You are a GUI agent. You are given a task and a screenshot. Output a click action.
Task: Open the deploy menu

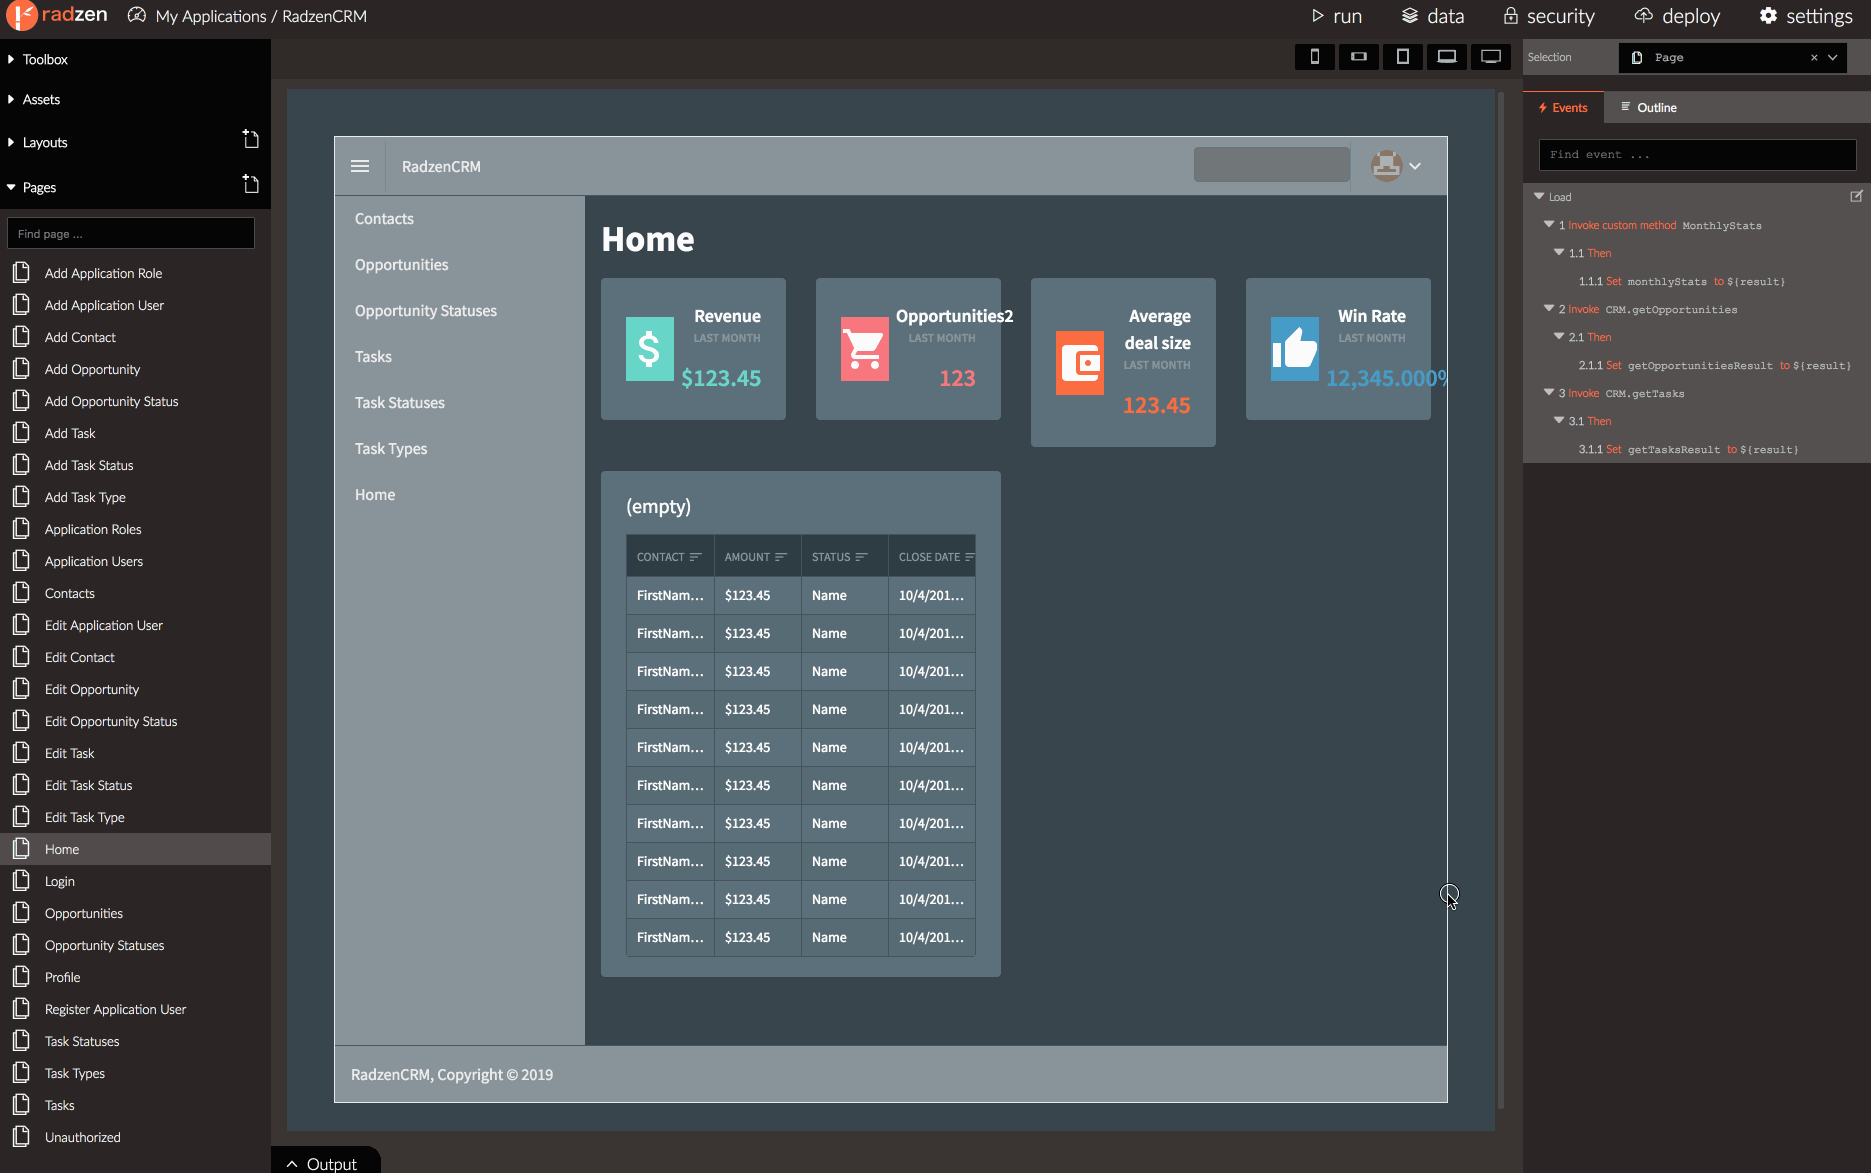(1677, 16)
